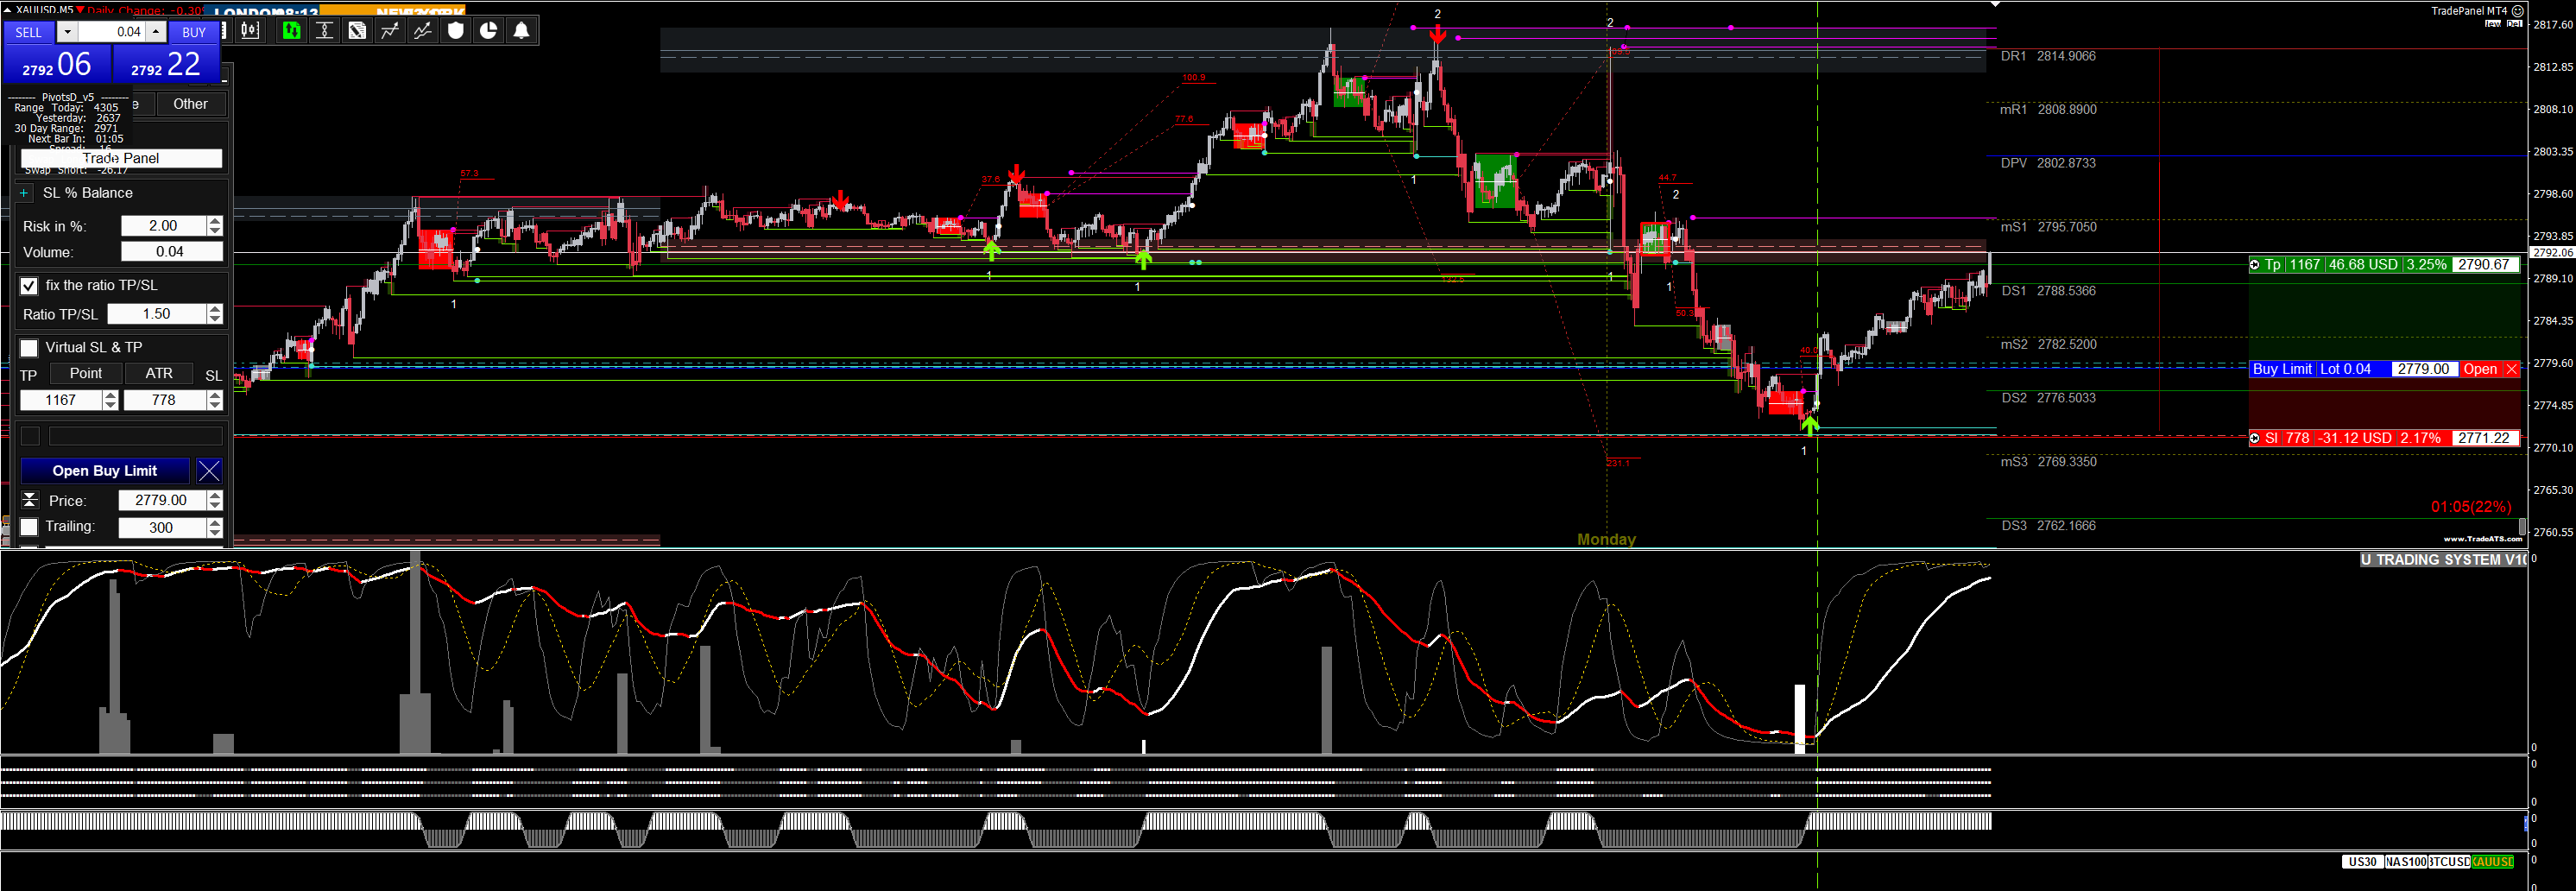Select the ATR mode button

pyautogui.click(x=159, y=373)
